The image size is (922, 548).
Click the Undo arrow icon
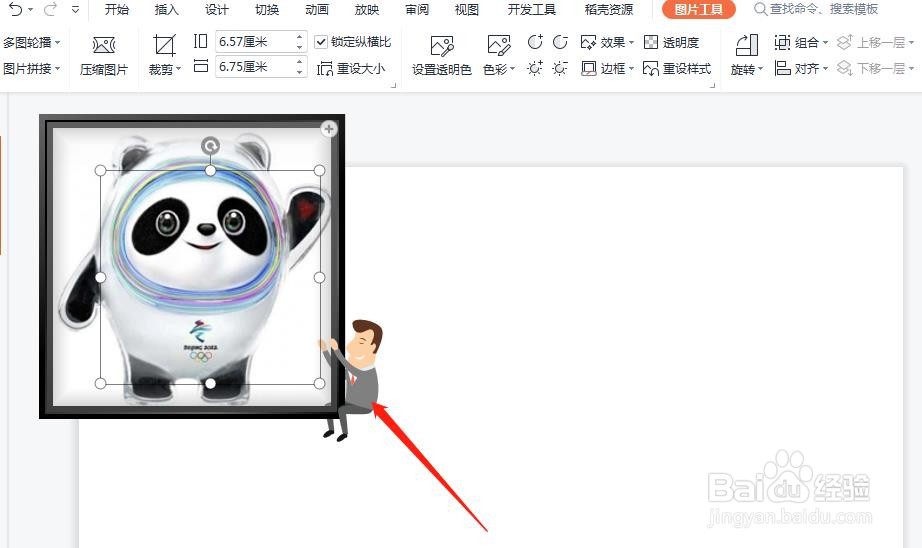(x=16, y=9)
